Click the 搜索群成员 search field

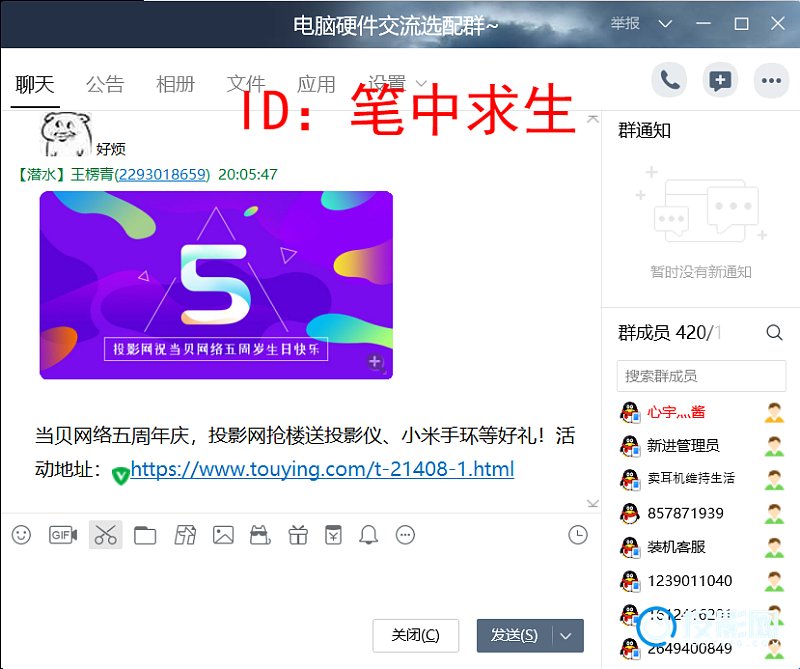tap(701, 376)
